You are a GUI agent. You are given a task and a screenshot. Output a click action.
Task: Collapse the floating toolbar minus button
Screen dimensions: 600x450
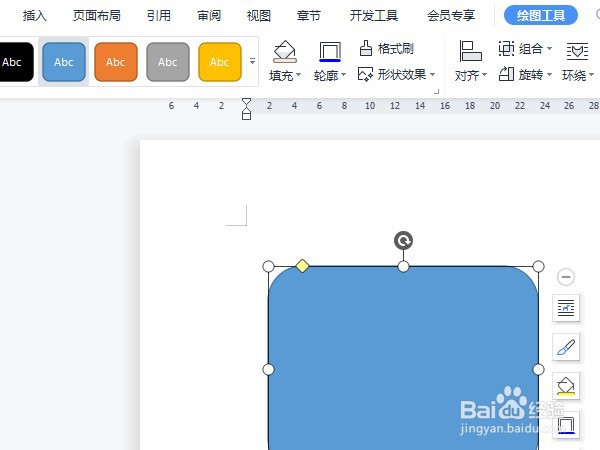[x=566, y=277]
